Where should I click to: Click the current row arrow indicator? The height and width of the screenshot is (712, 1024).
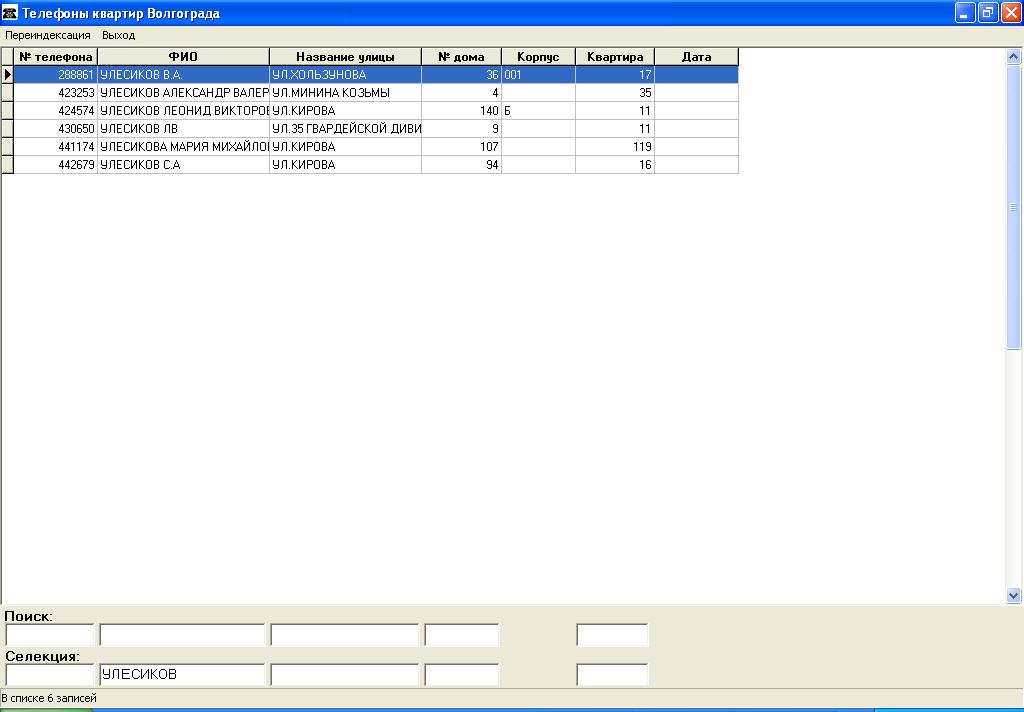tap(8, 75)
